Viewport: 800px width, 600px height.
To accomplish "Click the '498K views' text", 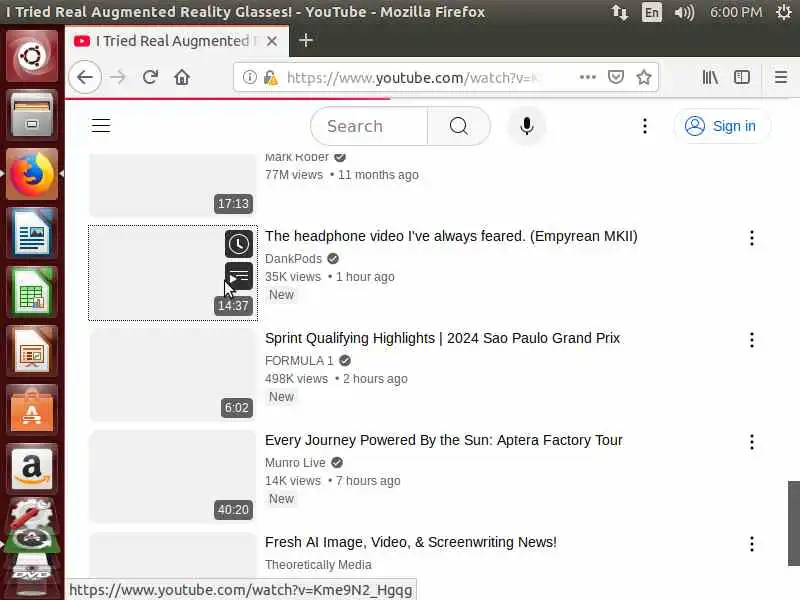I will pyautogui.click(x=296, y=379).
